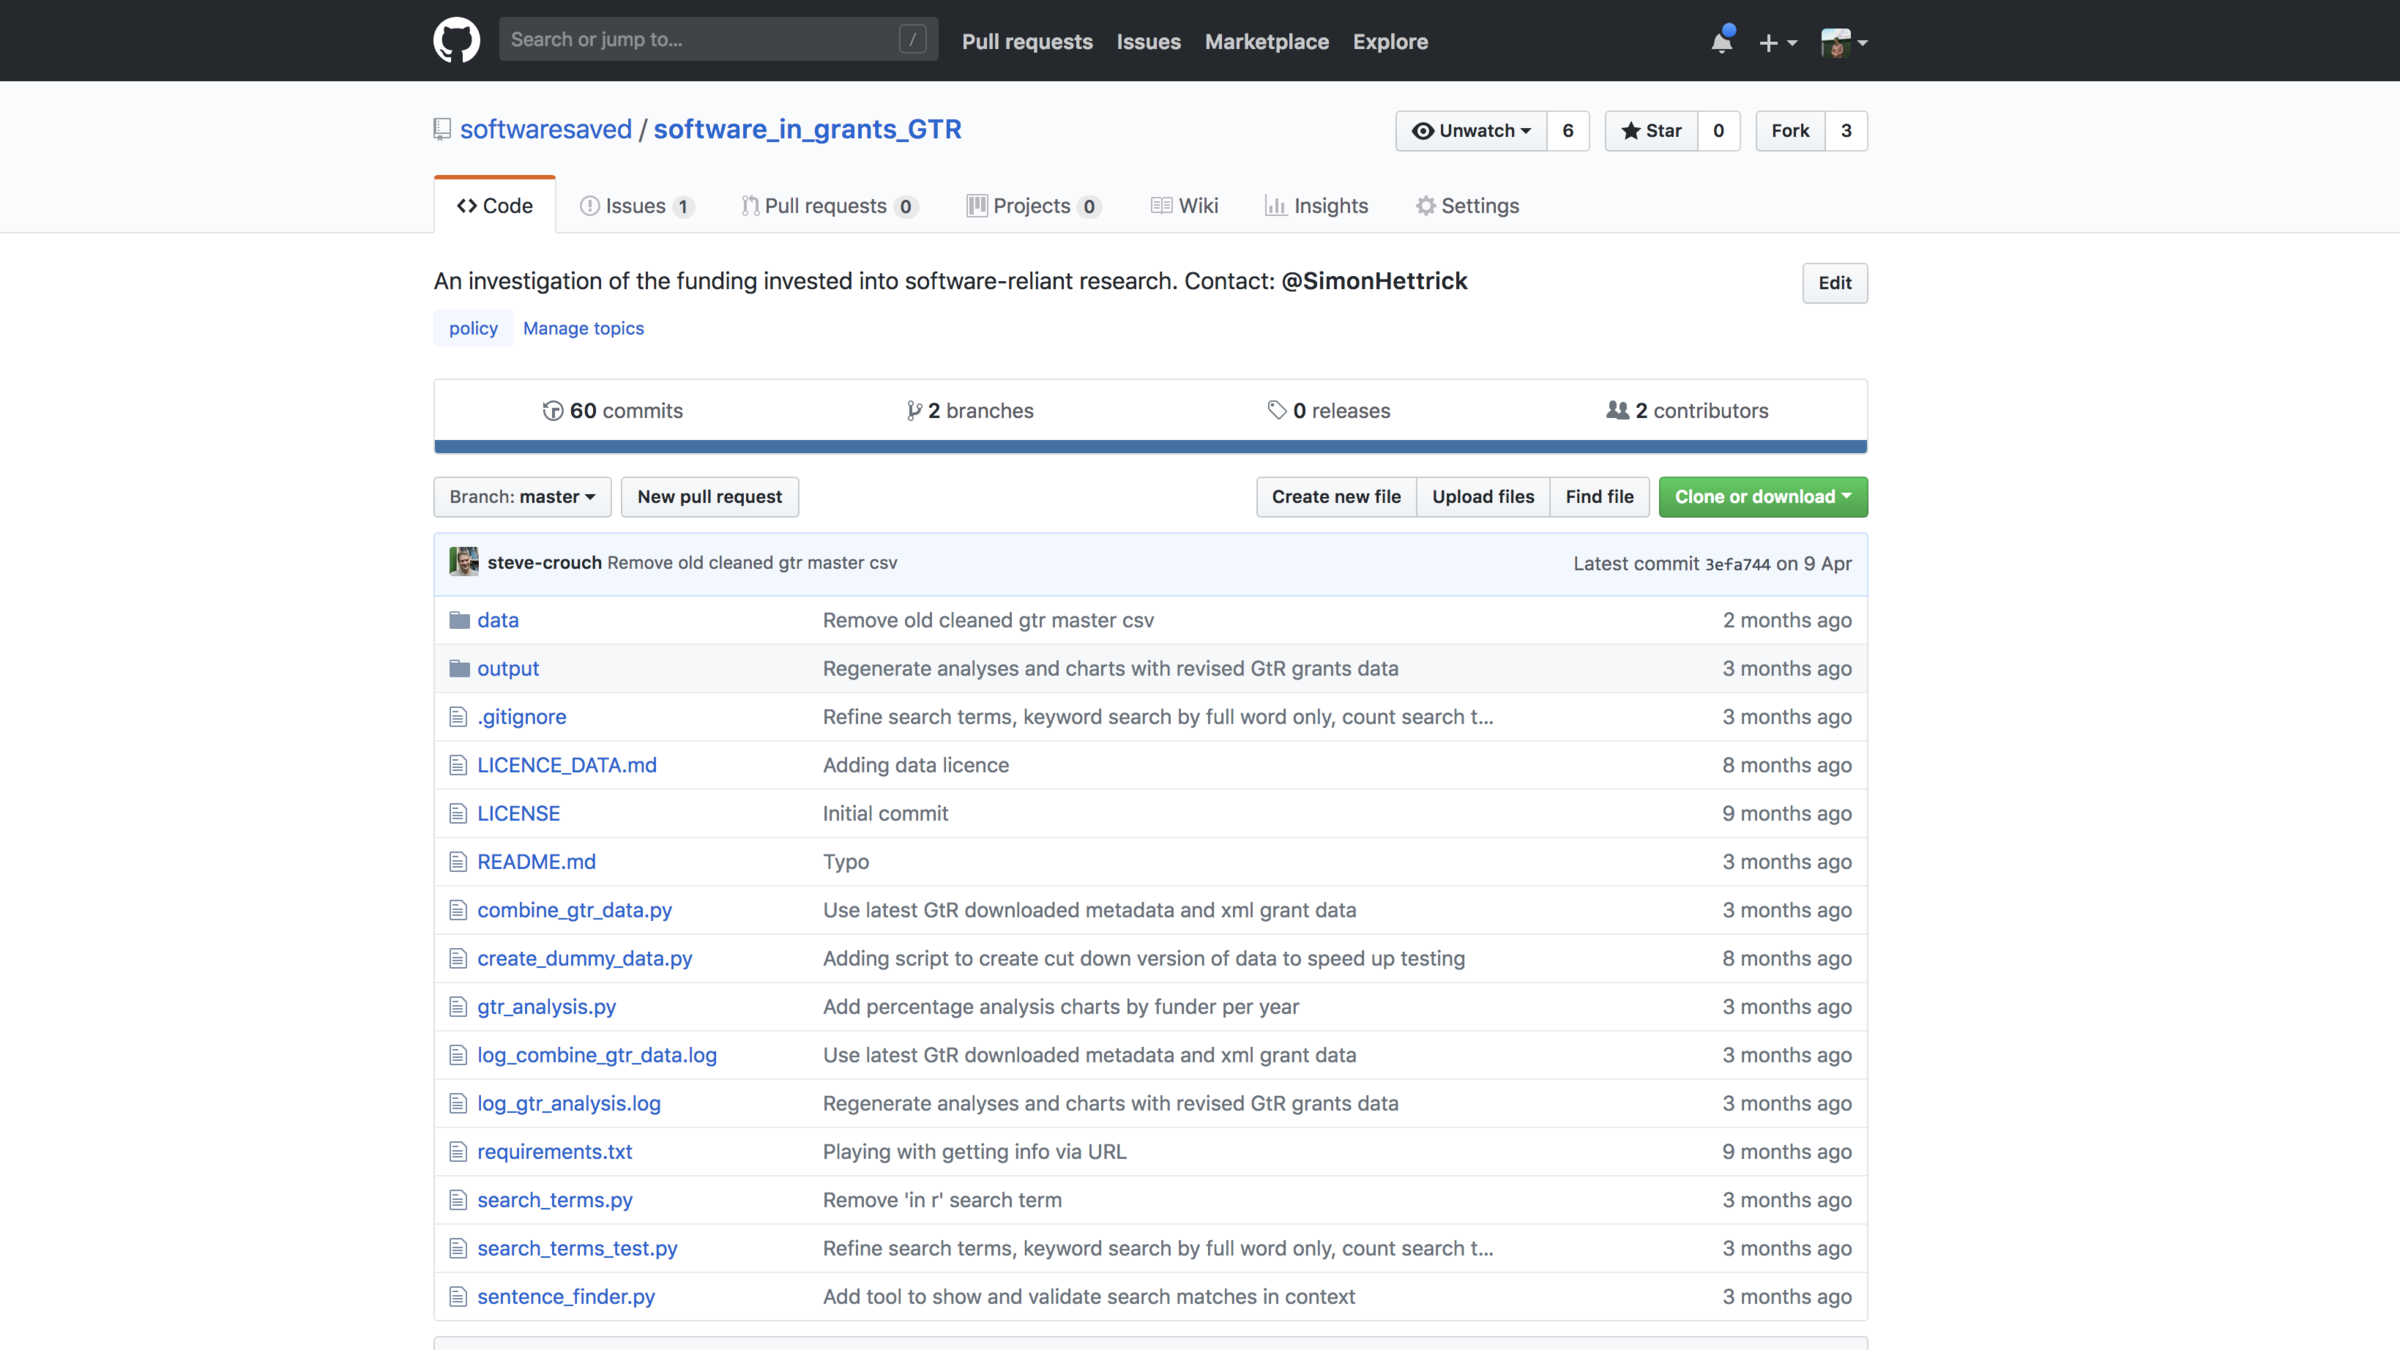Click the releases tag icon

(x=1276, y=410)
